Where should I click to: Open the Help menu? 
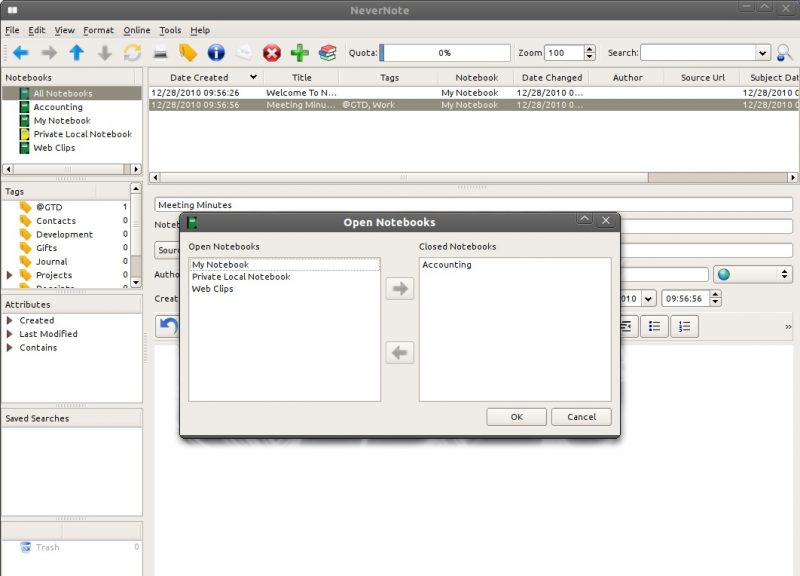[x=200, y=30]
